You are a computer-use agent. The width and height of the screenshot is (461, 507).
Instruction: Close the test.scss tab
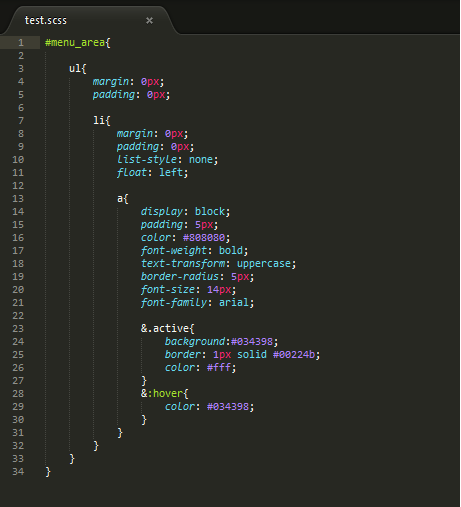(149, 21)
